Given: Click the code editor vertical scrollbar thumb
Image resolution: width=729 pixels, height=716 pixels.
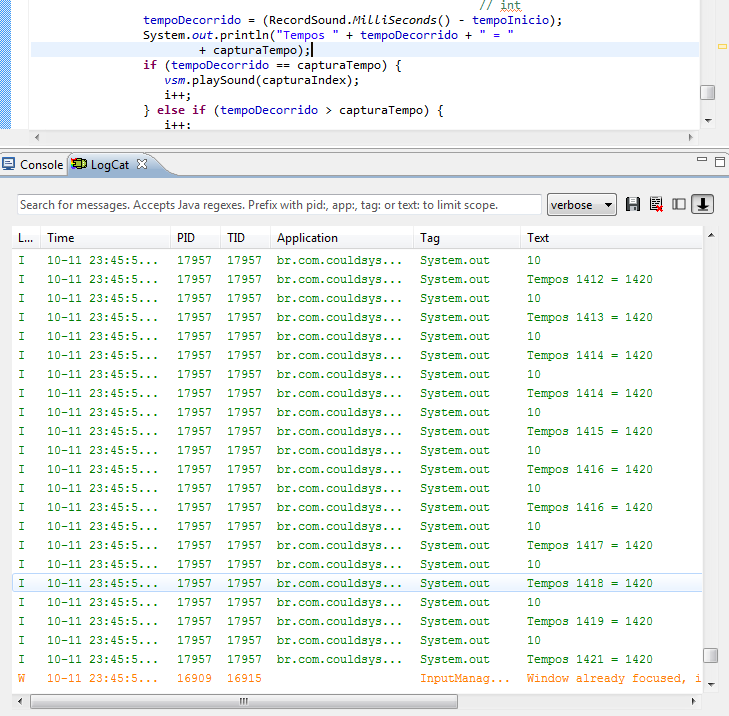Looking at the screenshot, I should (x=707, y=92).
